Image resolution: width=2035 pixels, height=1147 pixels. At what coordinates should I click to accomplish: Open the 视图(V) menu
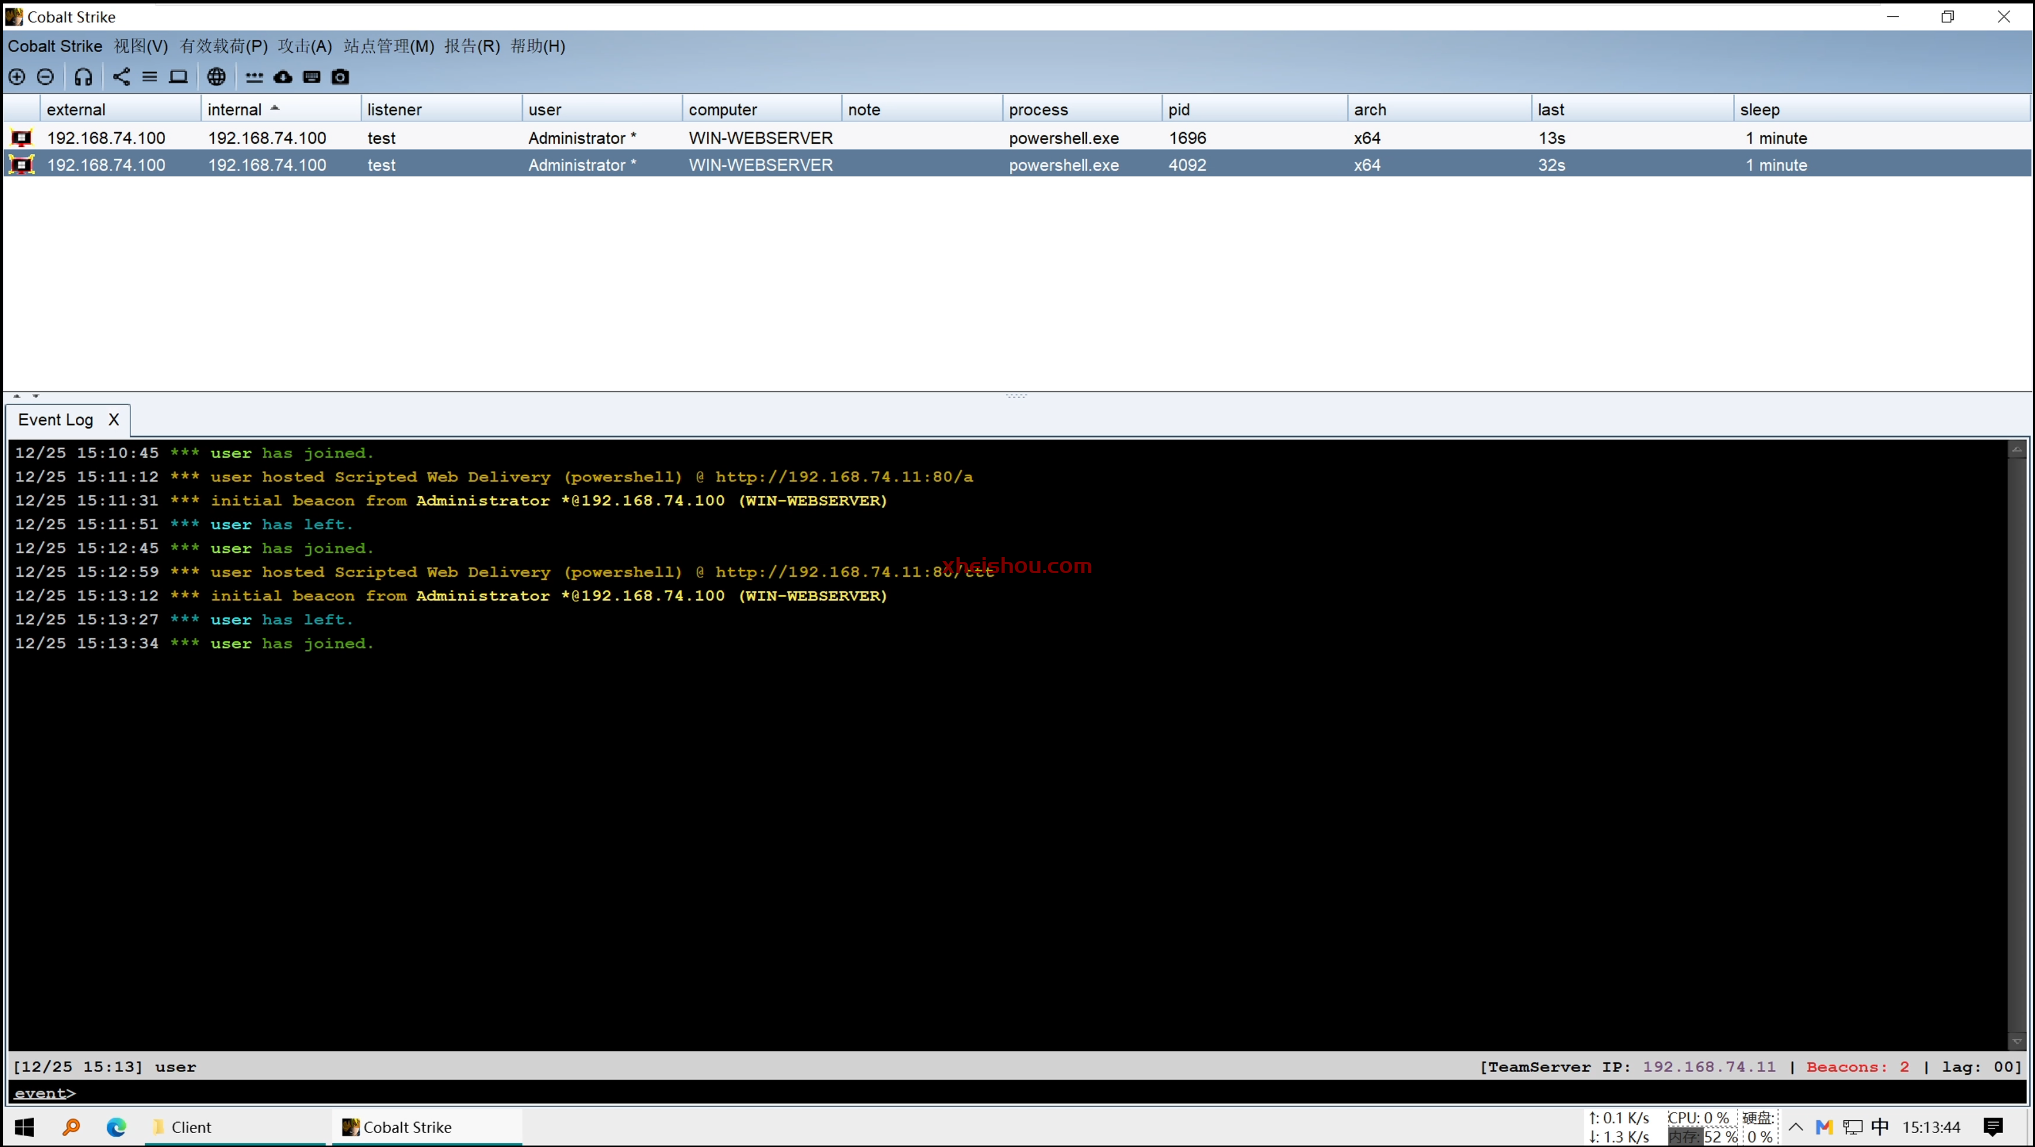[x=141, y=46]
